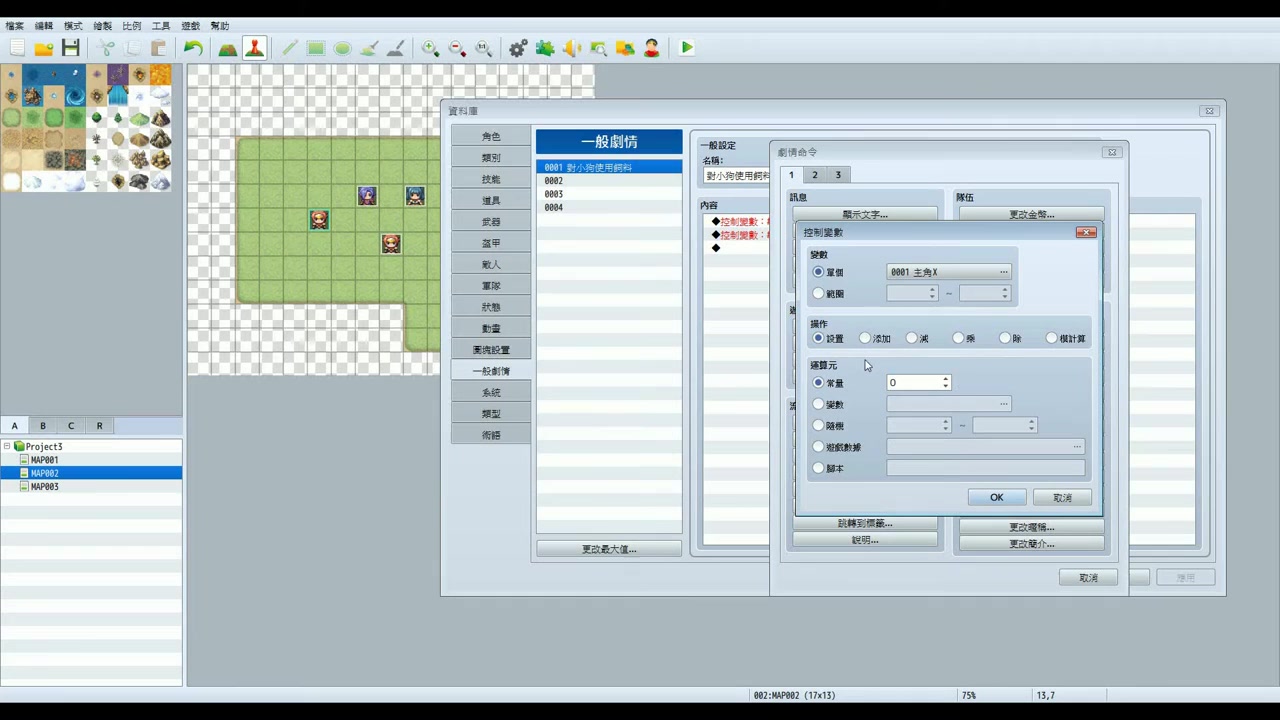Open the 系統 database category

pos(491,393)
